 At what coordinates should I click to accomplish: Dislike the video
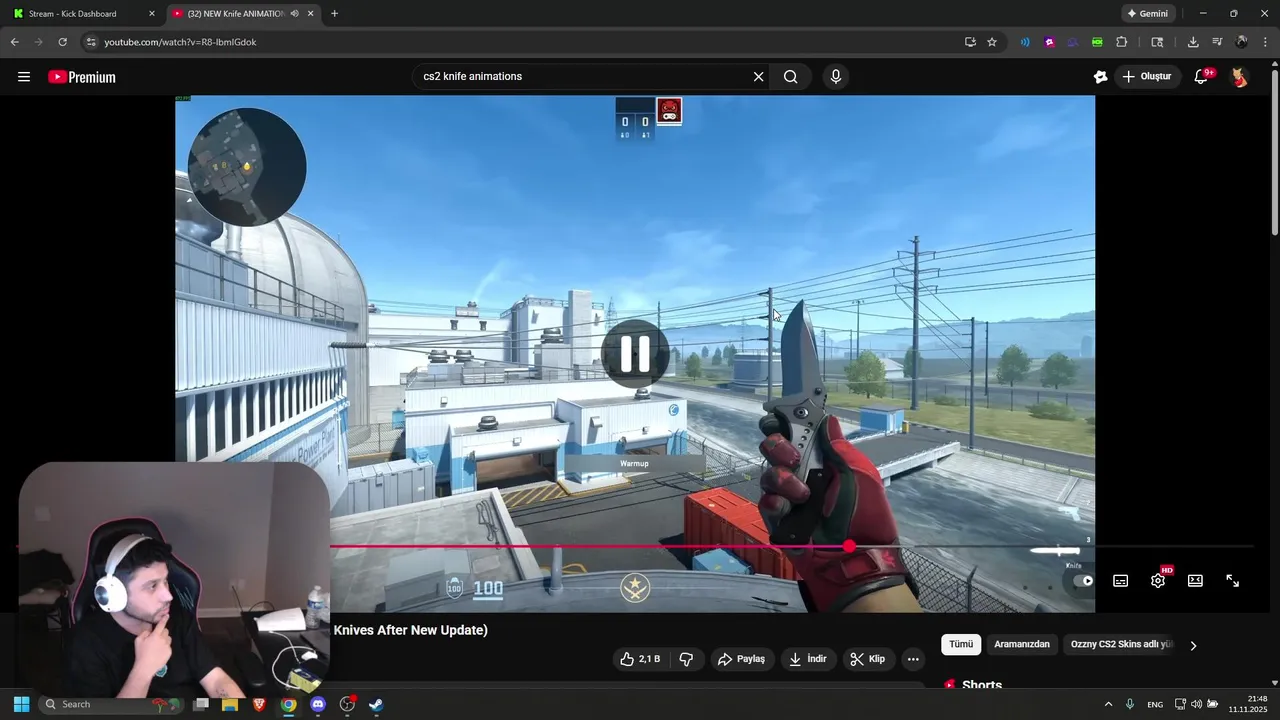(x=686, y=659)
